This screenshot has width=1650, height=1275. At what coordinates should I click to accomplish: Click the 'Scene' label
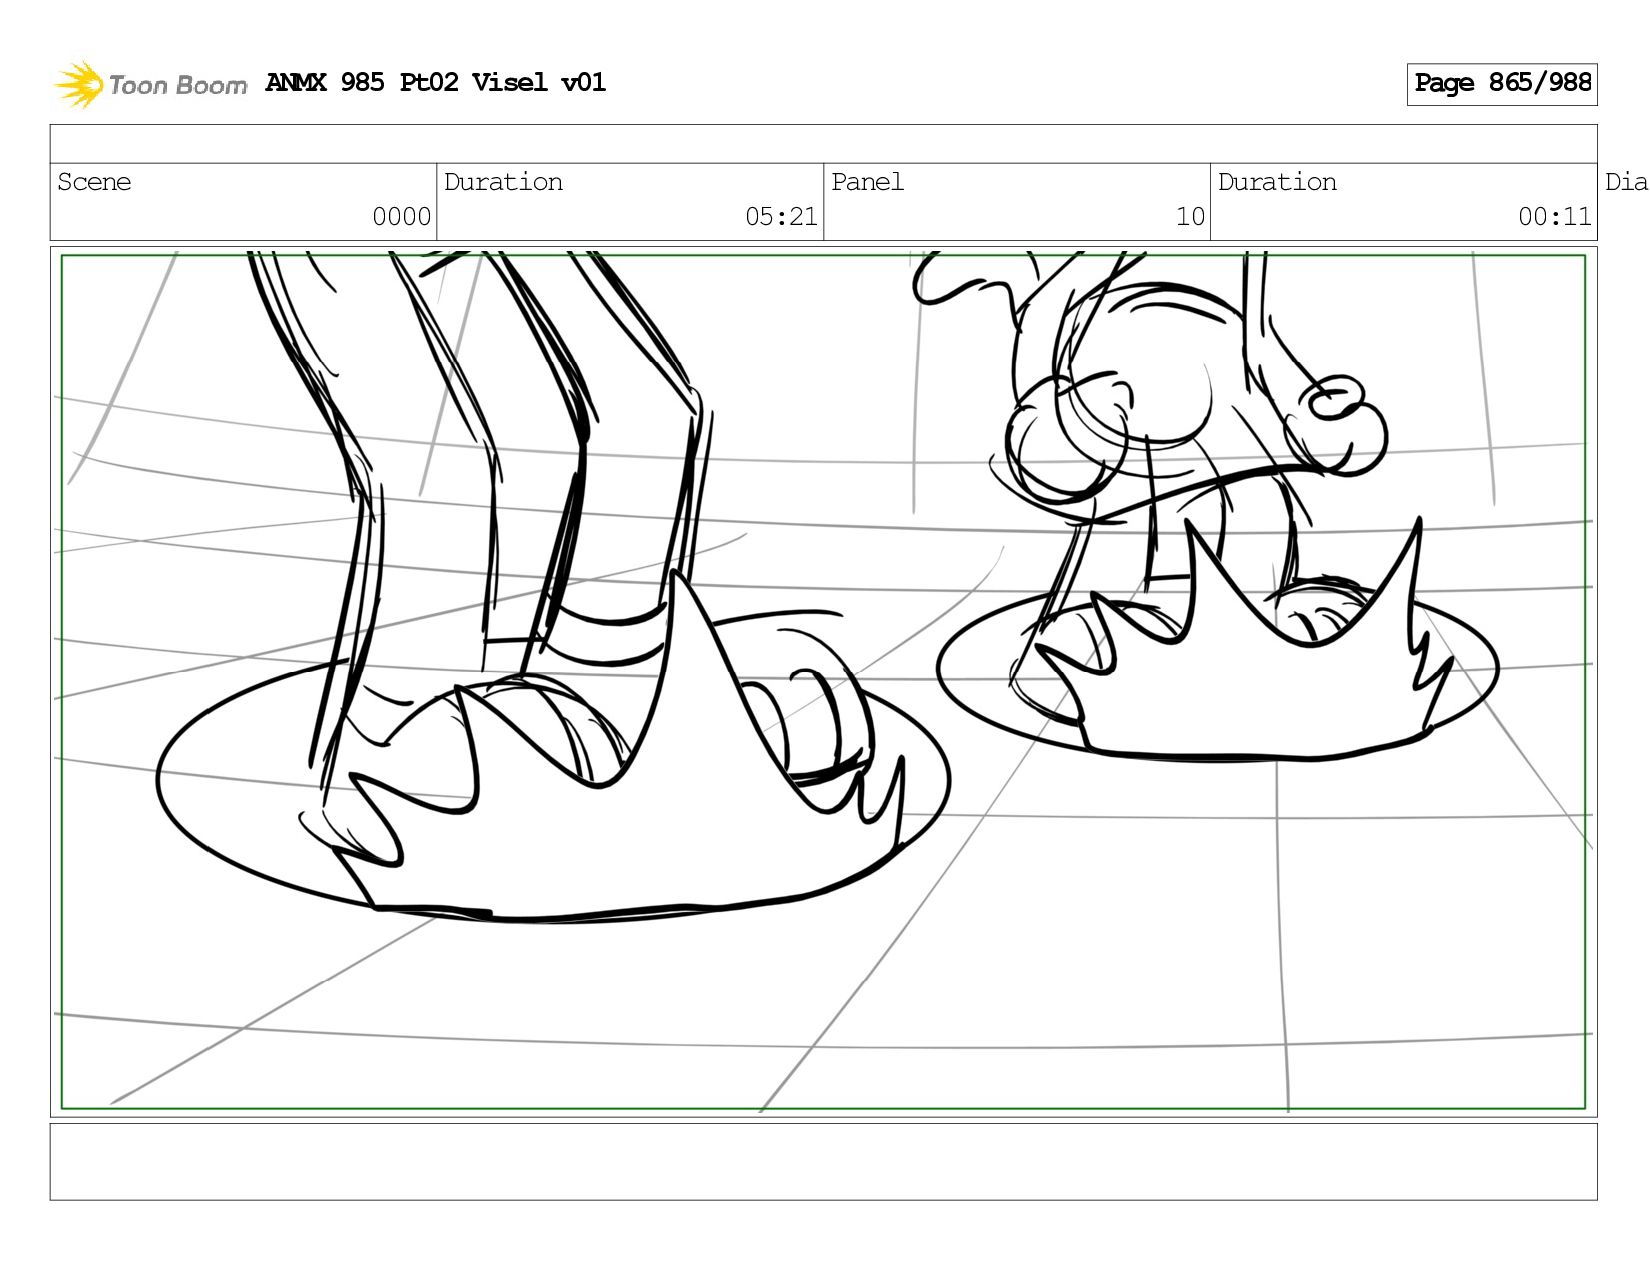coord(94,182)
